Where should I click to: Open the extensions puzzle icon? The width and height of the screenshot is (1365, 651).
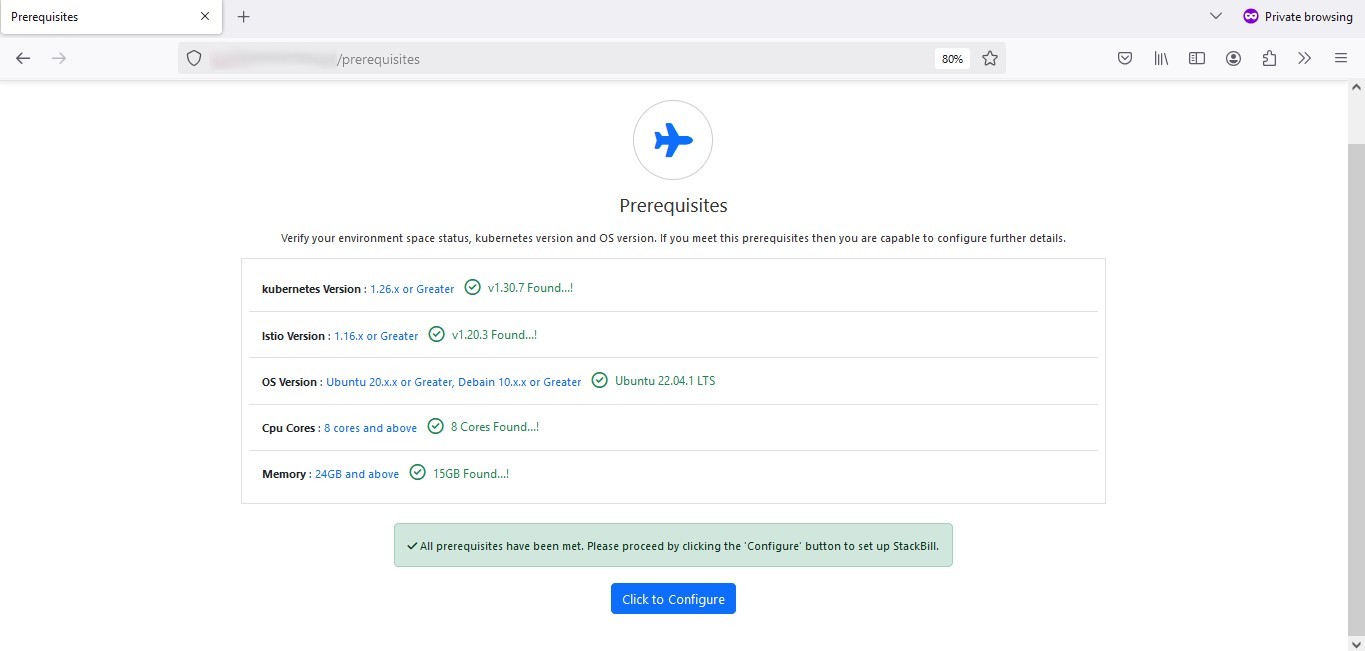click(1269, 59)
